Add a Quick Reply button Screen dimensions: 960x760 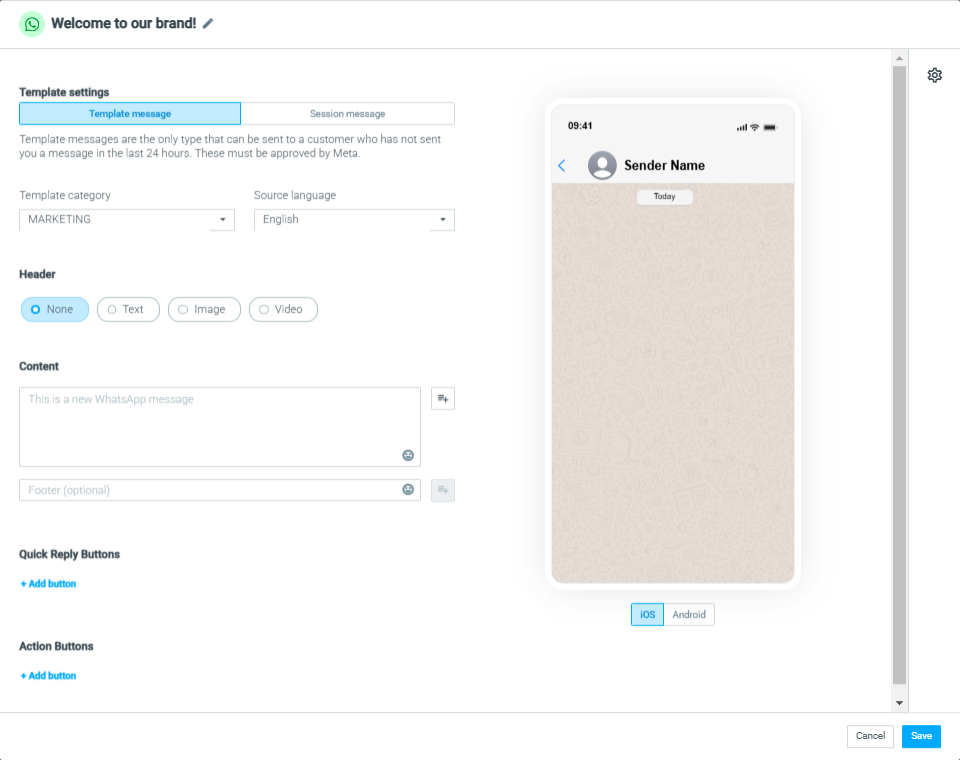coord(48,584)
